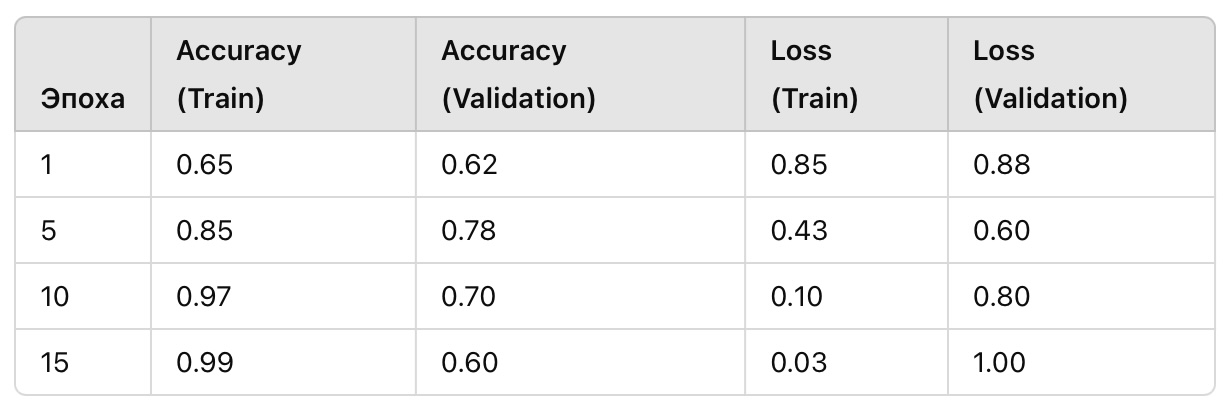Click validation loss value 1.00
The height and width of the screenshot is (408, 1228).
[999, 362]
